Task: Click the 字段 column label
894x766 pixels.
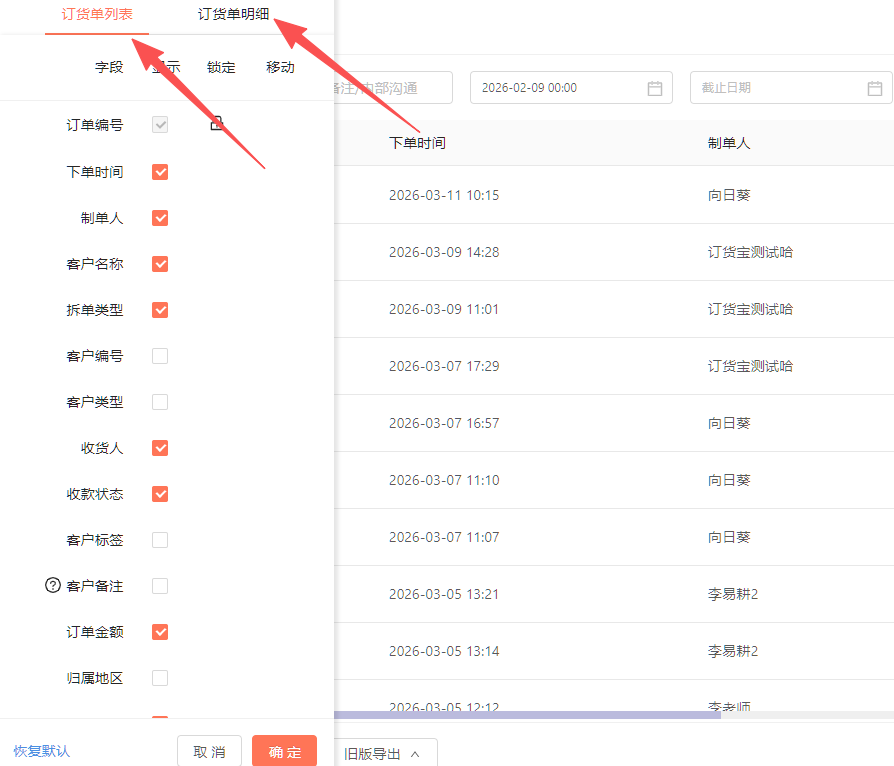Action: pos(109,67)
